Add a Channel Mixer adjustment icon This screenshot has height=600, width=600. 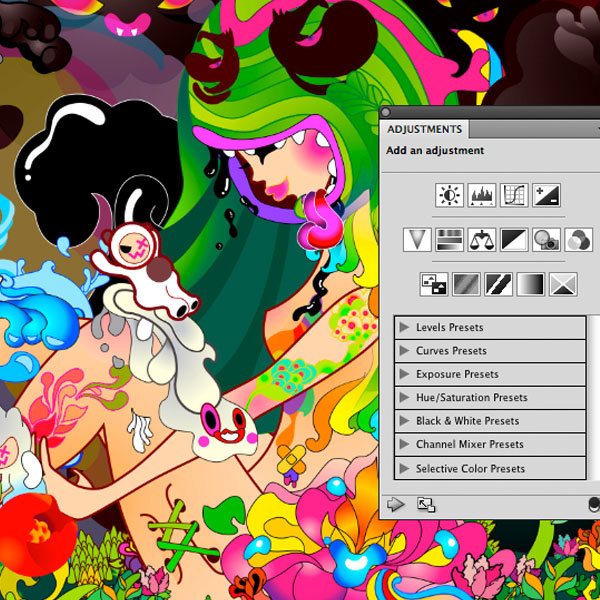(x=579, y=240)
